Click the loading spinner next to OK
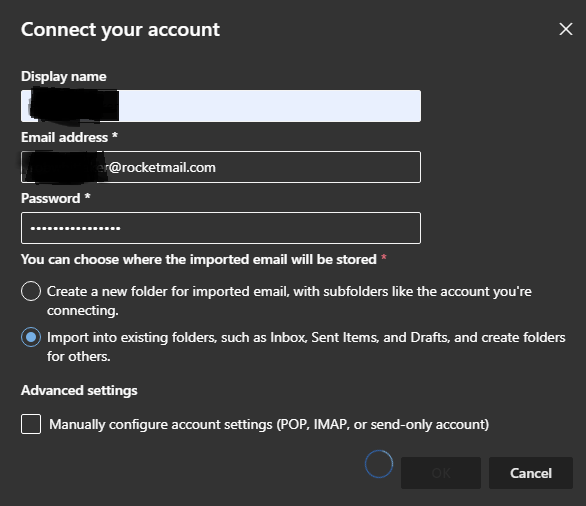Image resolution: width=586 pixels, height=506 pixels. pyautogui.click(x=379, y=464)
